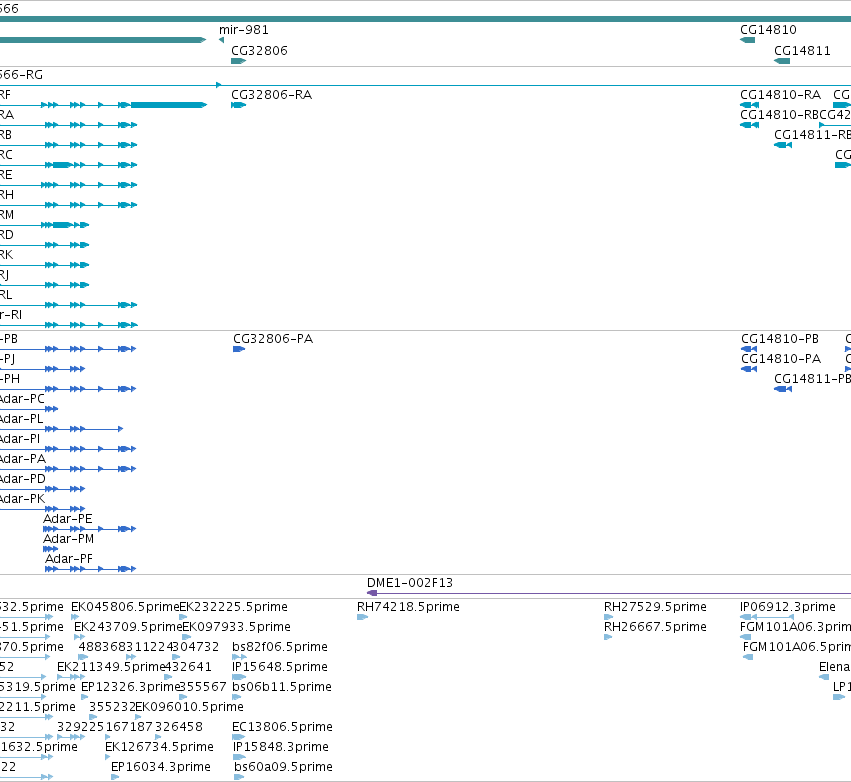Screen dimensions: 851x782
Task: Select the Adar-PA protein label
Action: coord(22,460)
